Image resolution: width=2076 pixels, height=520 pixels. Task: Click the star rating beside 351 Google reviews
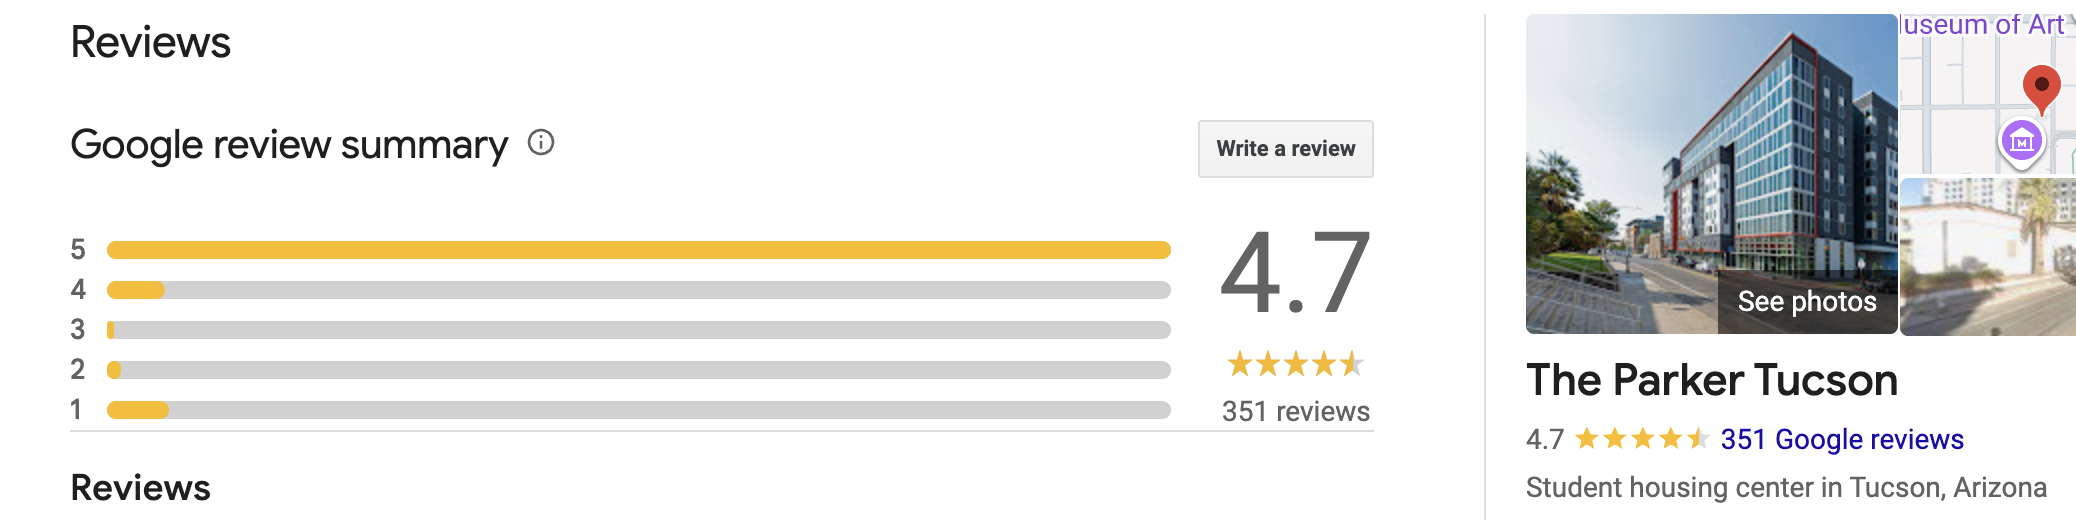click(x=1641, y=439)
